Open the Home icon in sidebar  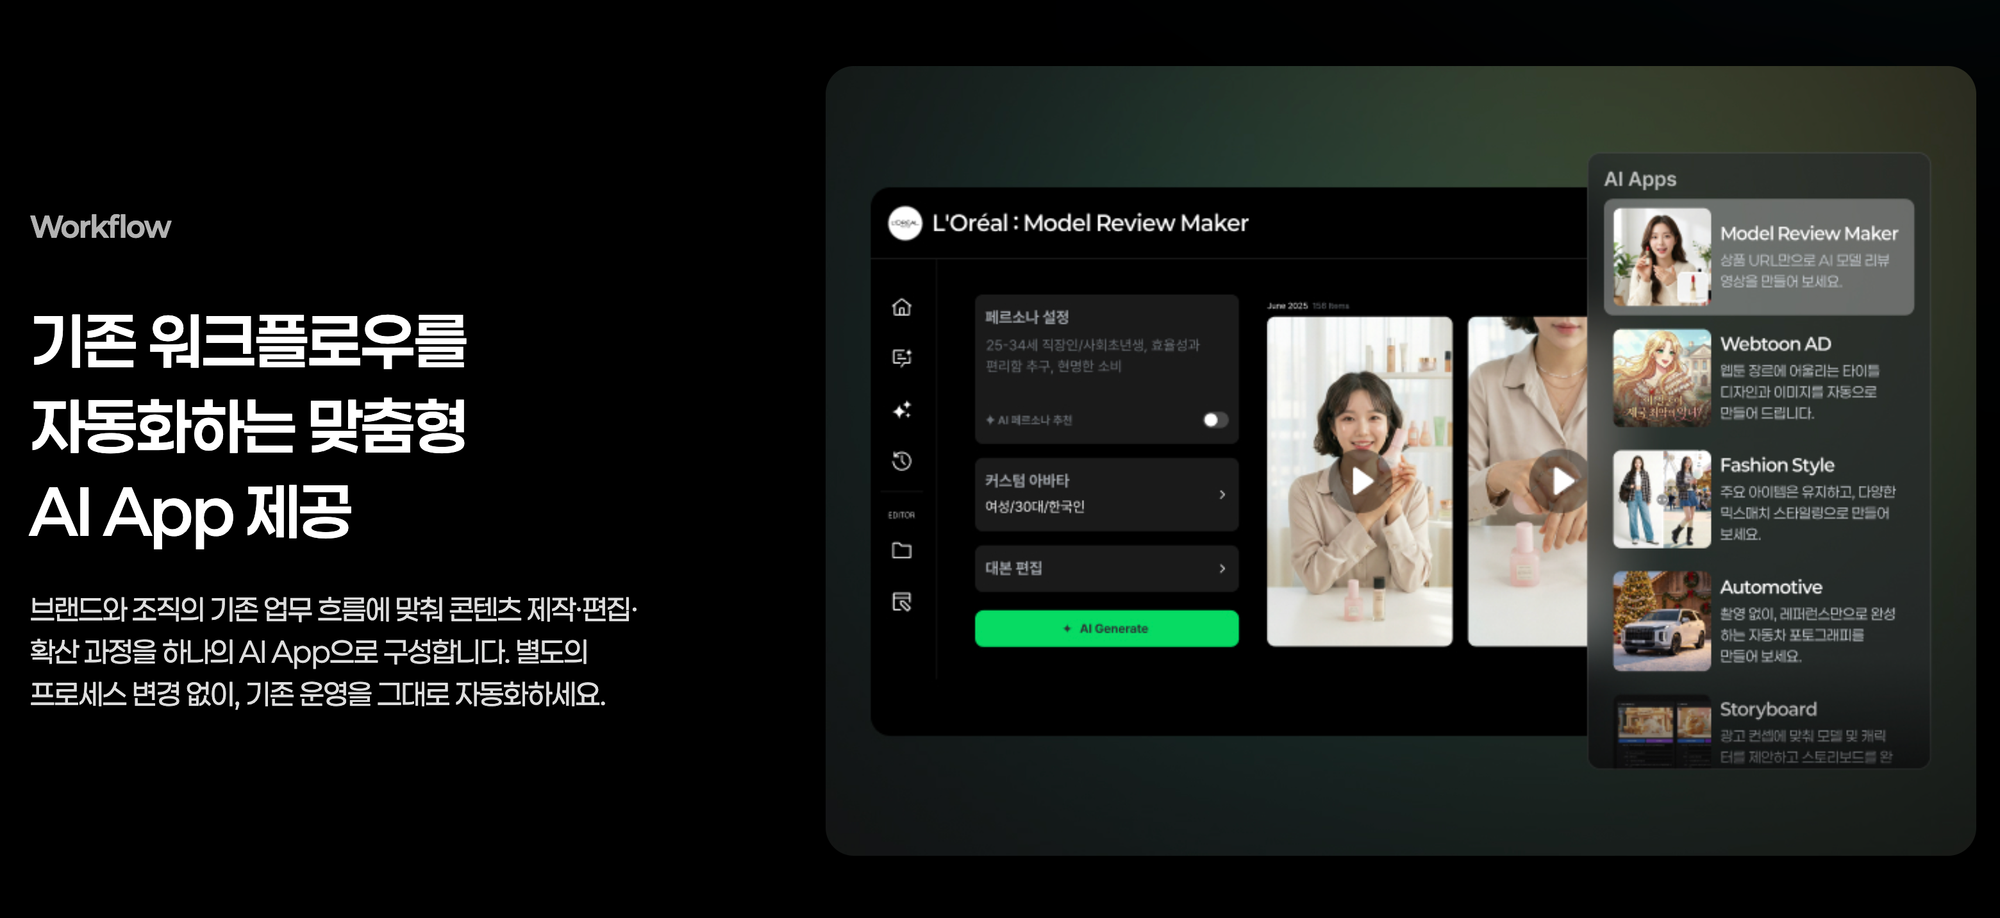[901, 307]
